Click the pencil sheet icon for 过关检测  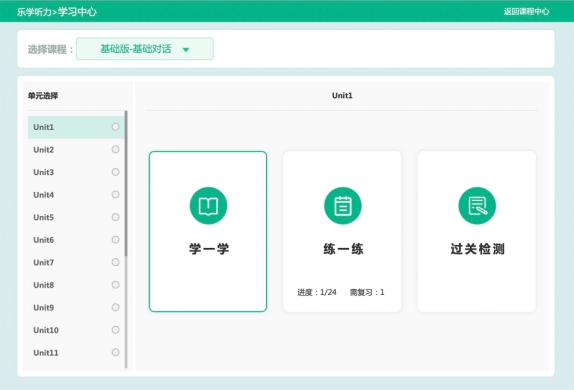pyautogui.click(x=477, y=206)
